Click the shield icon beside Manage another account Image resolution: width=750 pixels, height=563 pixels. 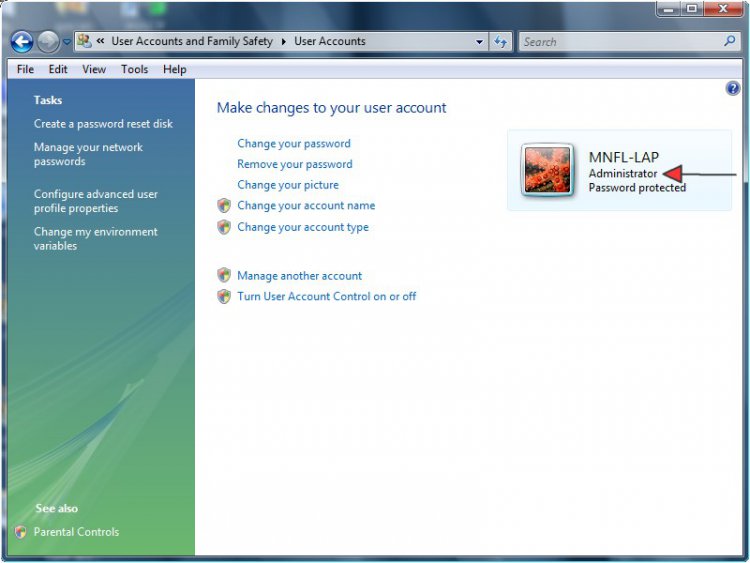coord(224,276)
